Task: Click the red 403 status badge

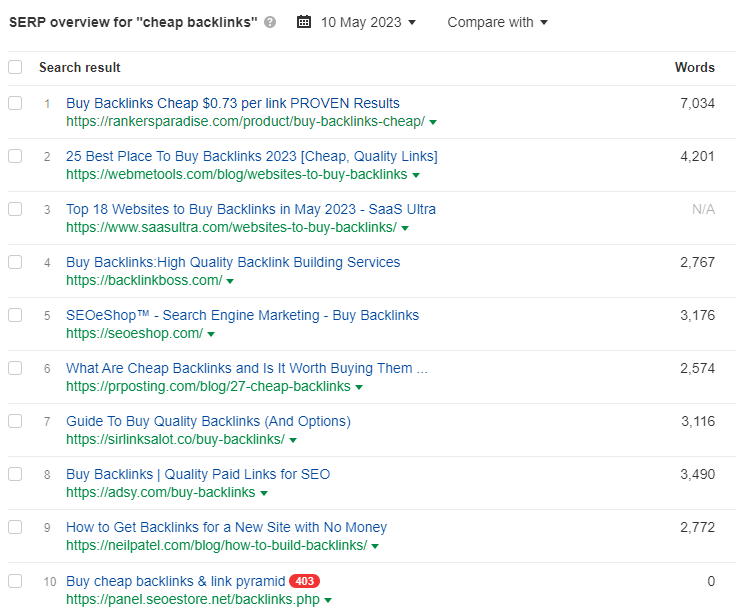Action: pyautogui.click(x=304, y=581)
